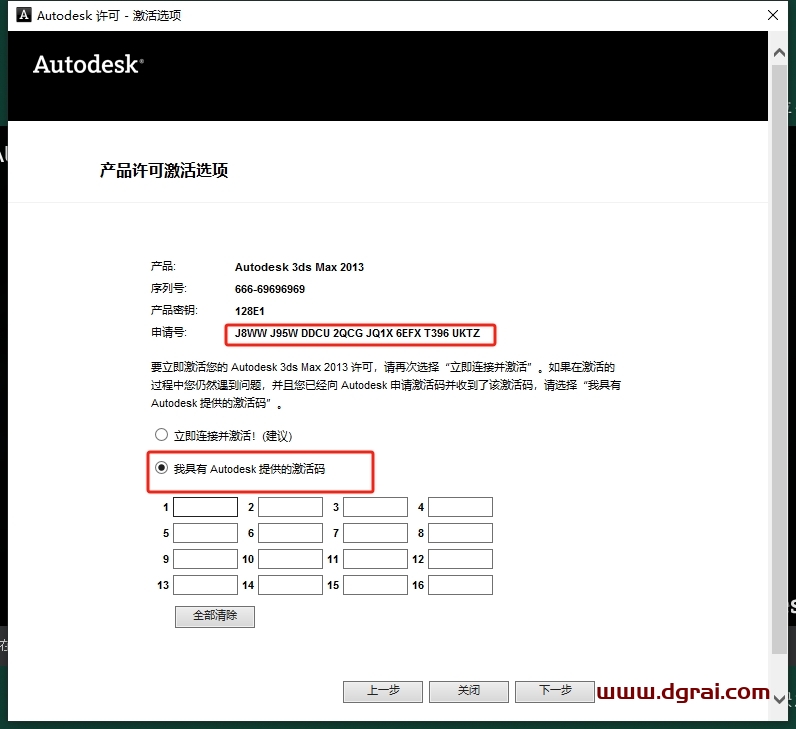The image size is (796, 729).
Task: Click the Autodesk logo in the black banner
Action: click(88, 64)
